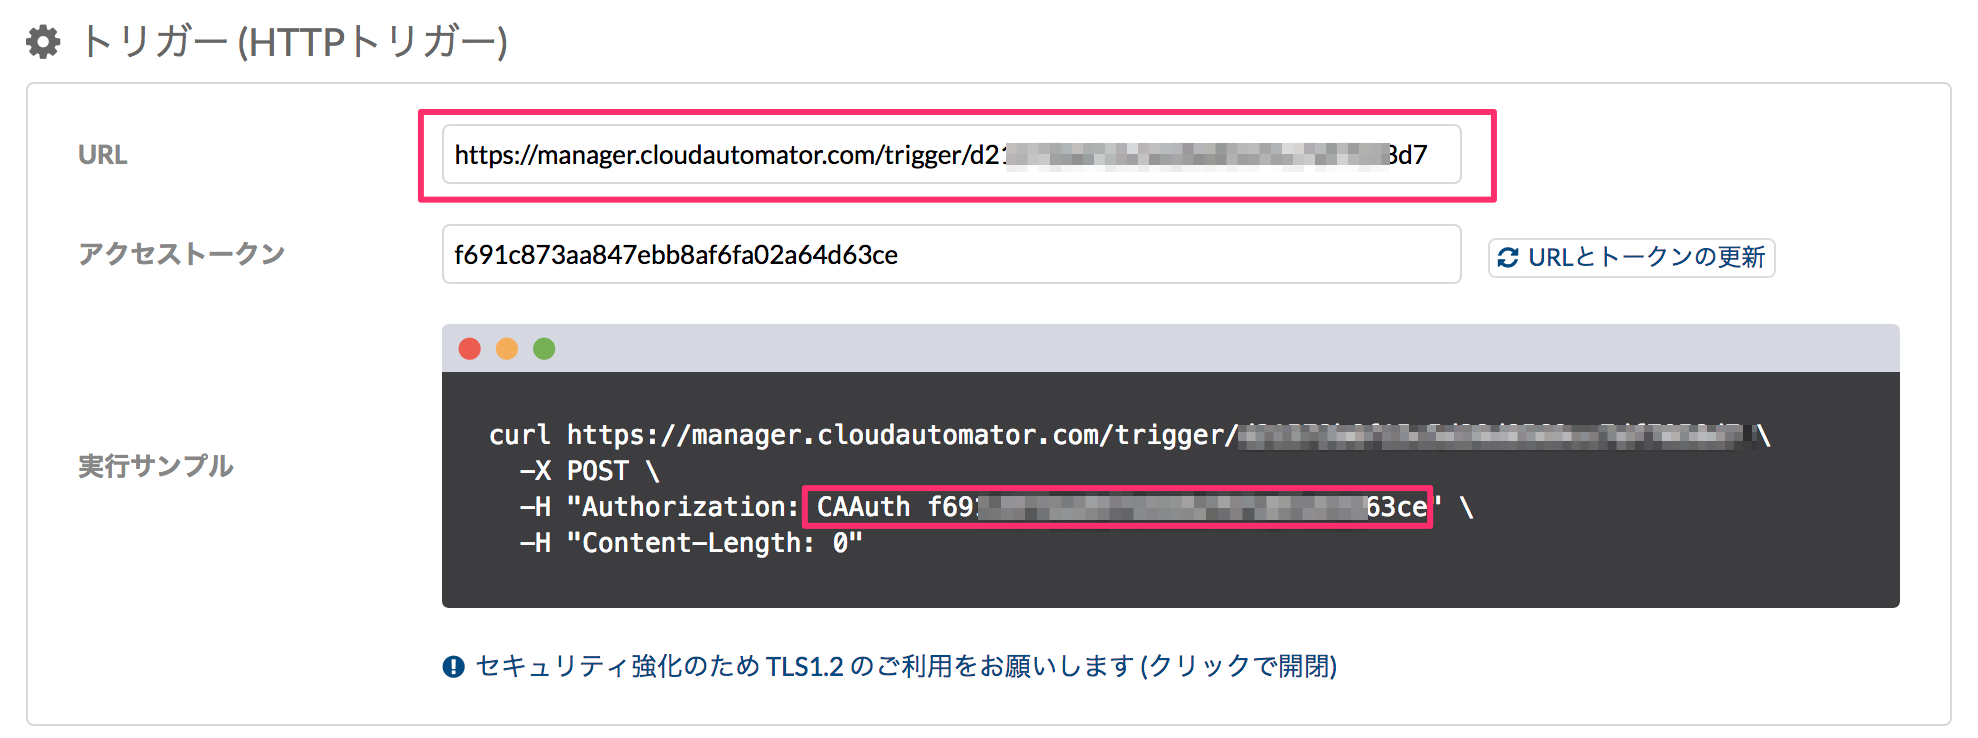This screenshot has height=738, width=1978.
Task: Click the トリガー (HTTPトリガー) heading
Action: 294,42
